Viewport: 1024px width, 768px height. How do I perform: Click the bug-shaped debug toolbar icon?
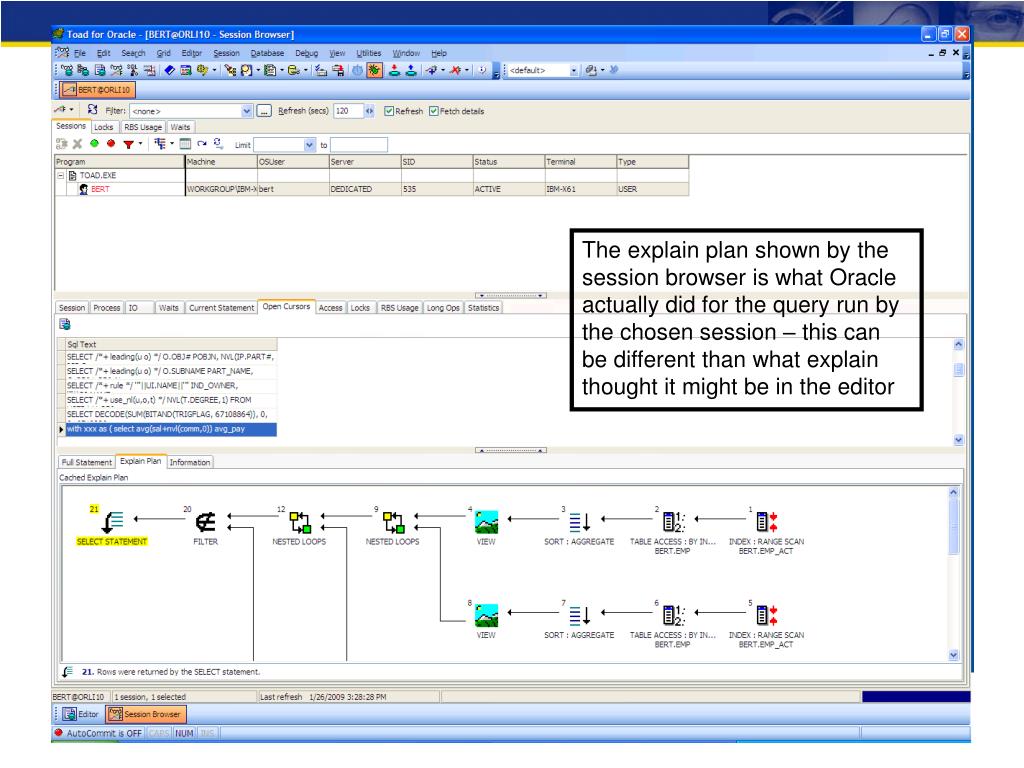pyautogui.click(x=374, y=70)
